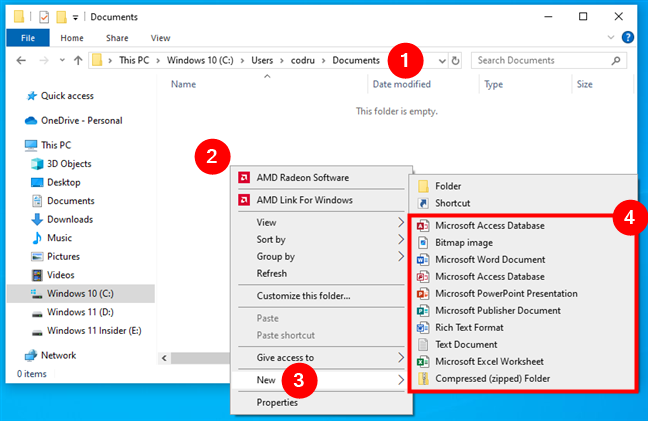Click codru in address breadcrumb
The width and height of the screenshot is (648, 421).
tap(303, 61)
